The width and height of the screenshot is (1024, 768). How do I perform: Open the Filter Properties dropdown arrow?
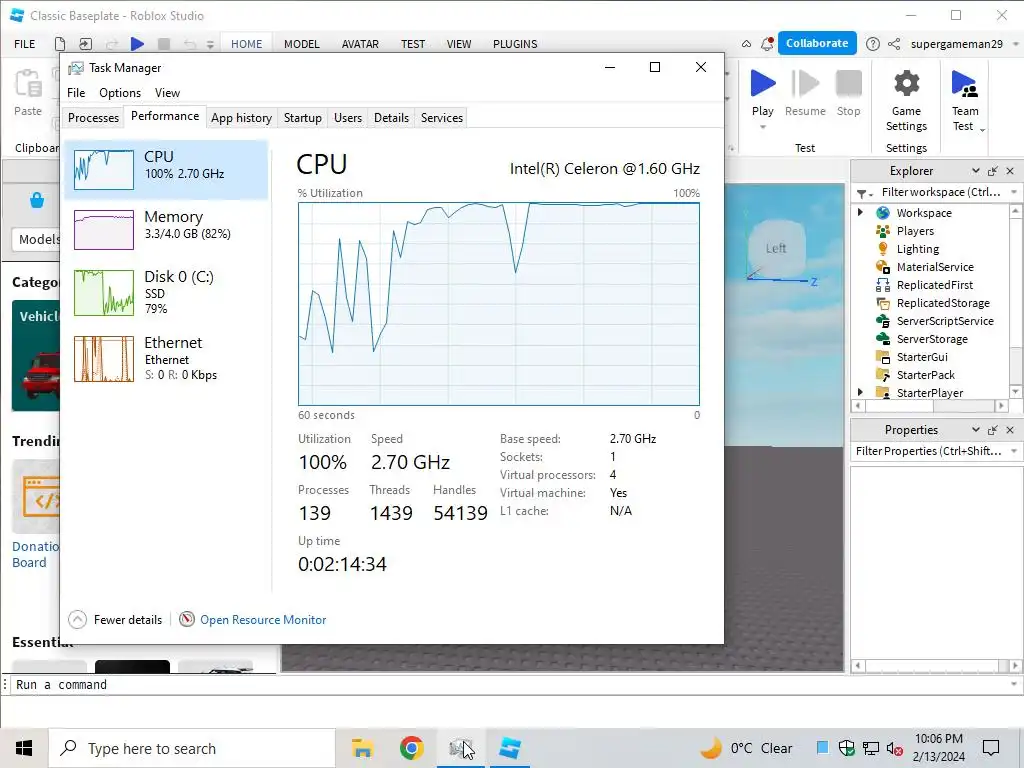(1014, 451)
